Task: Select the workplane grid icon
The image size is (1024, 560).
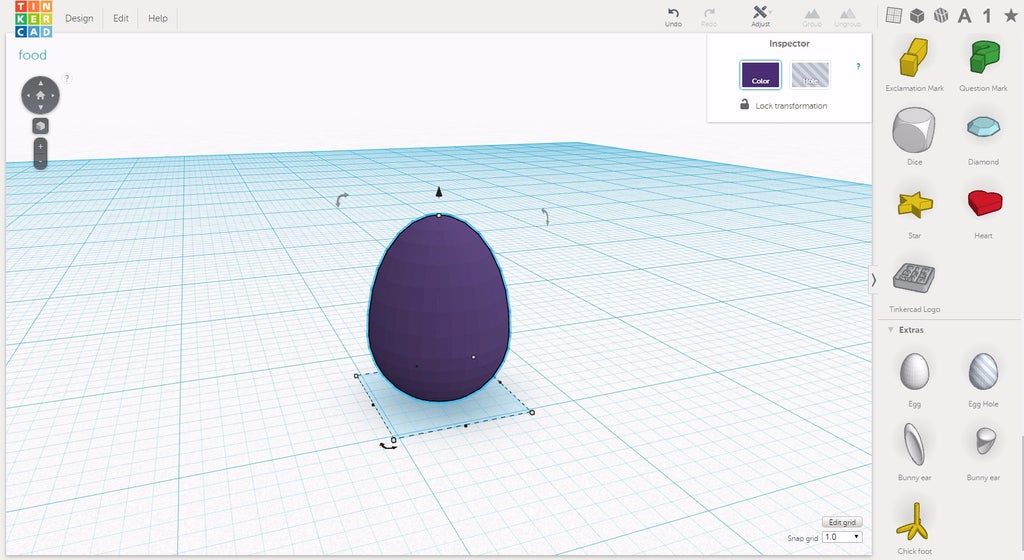Action: 893,15
